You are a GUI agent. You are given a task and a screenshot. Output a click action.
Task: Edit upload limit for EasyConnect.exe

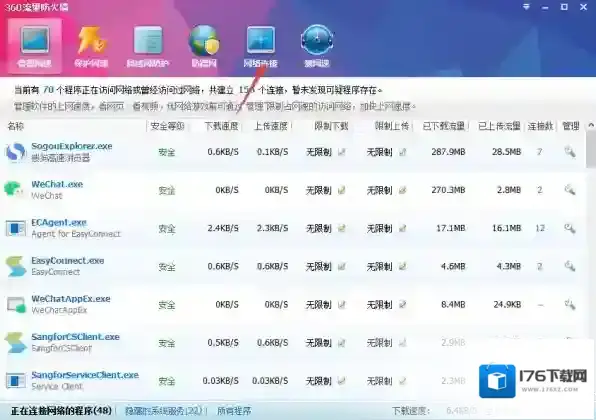click(403, 266)
